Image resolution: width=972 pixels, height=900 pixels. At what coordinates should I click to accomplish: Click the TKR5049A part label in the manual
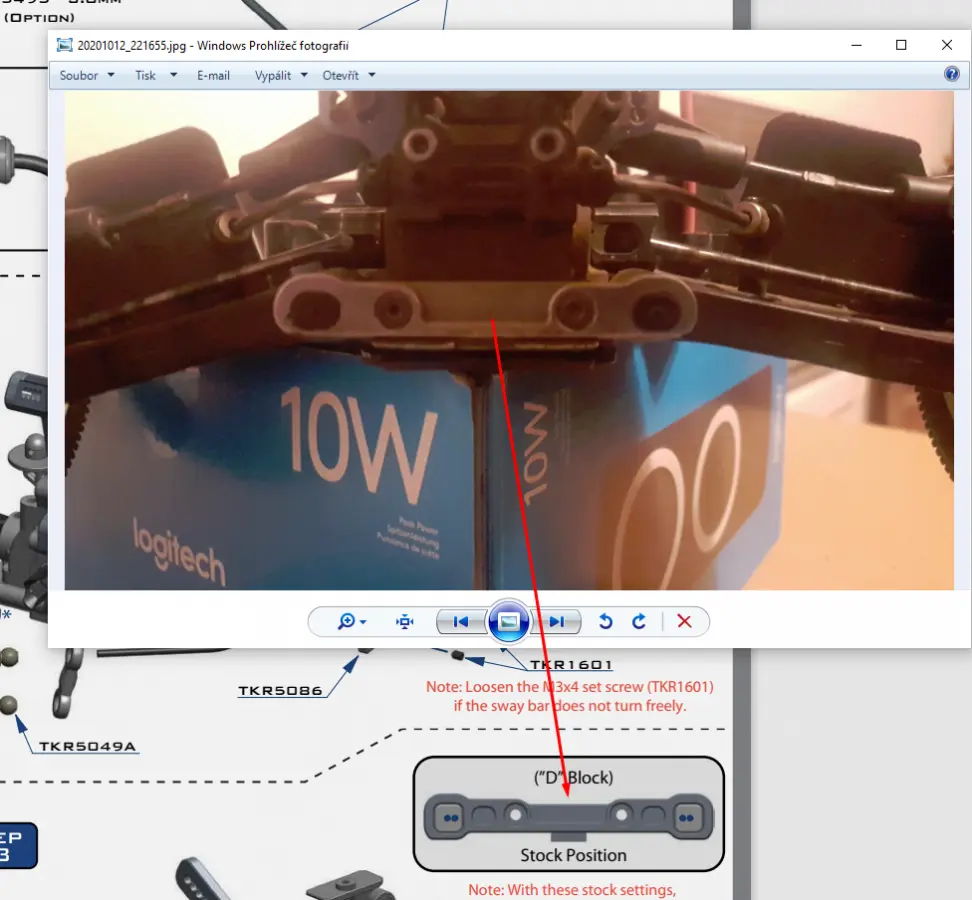click(x=87, y=746)
